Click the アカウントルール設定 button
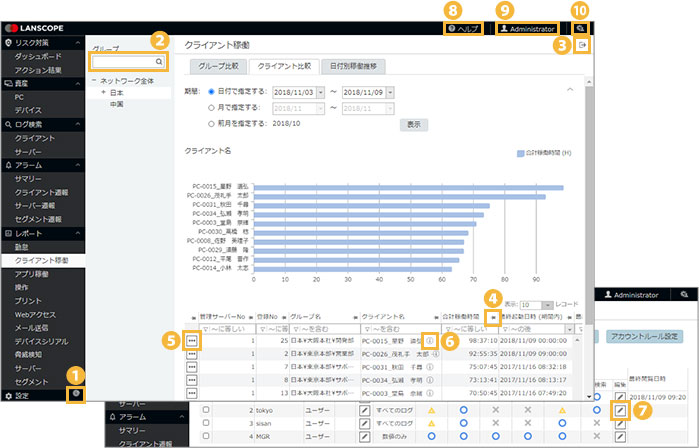This screenshot has width=699, height=448. (x=643, y=337)
